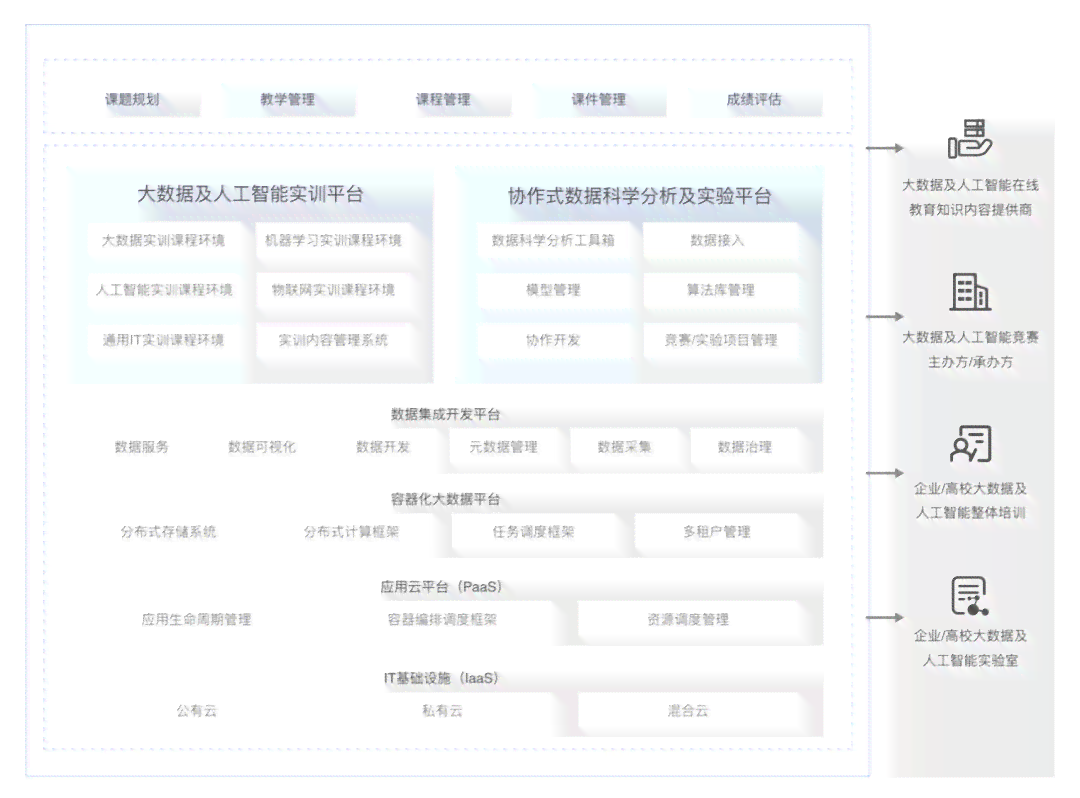Click the IT基础设施 (IaaS) title

[442, 678]
